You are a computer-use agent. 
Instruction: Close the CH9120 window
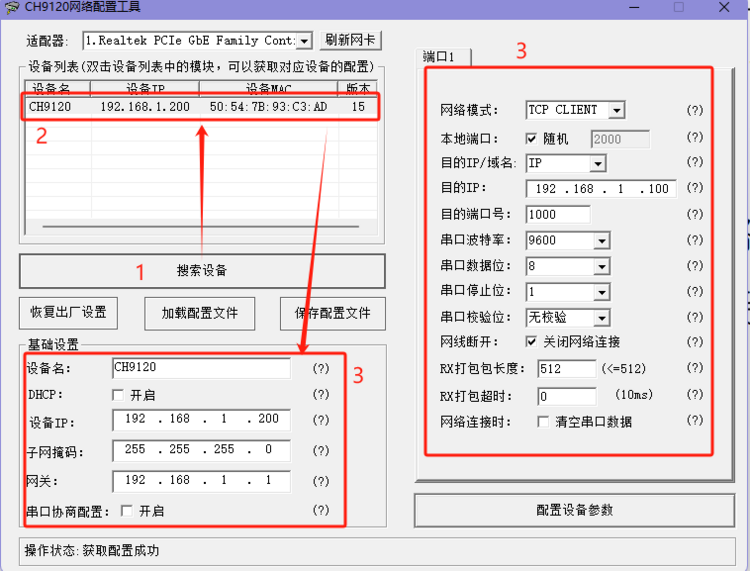click(724, 7)
